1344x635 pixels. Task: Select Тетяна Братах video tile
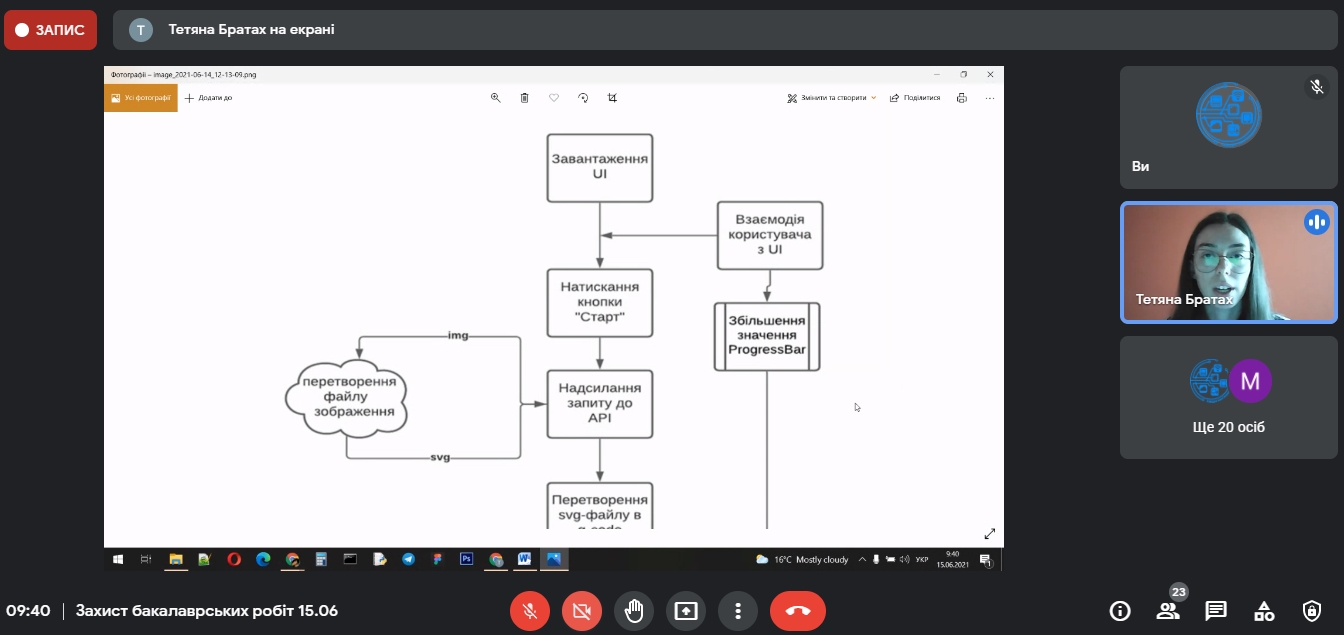pos(1228,263)
